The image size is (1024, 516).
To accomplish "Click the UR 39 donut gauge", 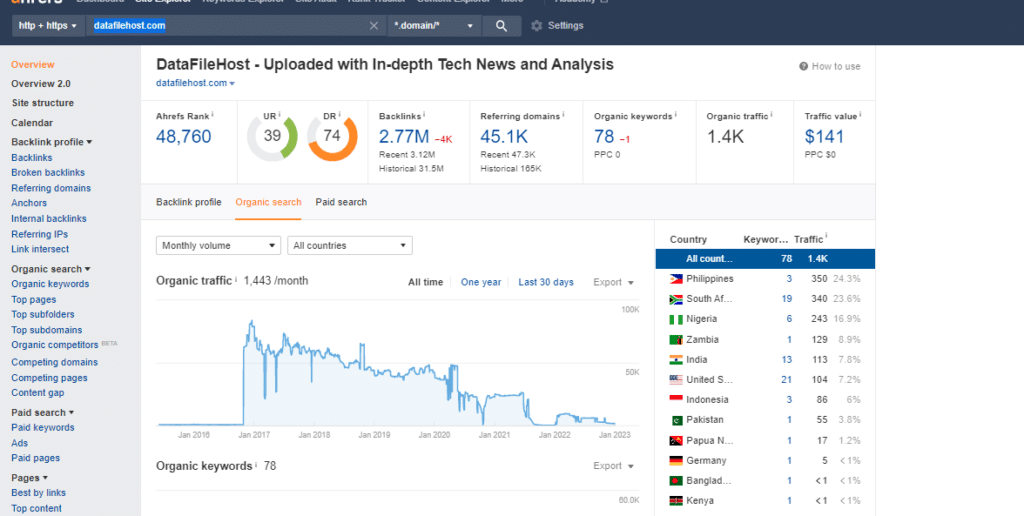I will 272,137.
